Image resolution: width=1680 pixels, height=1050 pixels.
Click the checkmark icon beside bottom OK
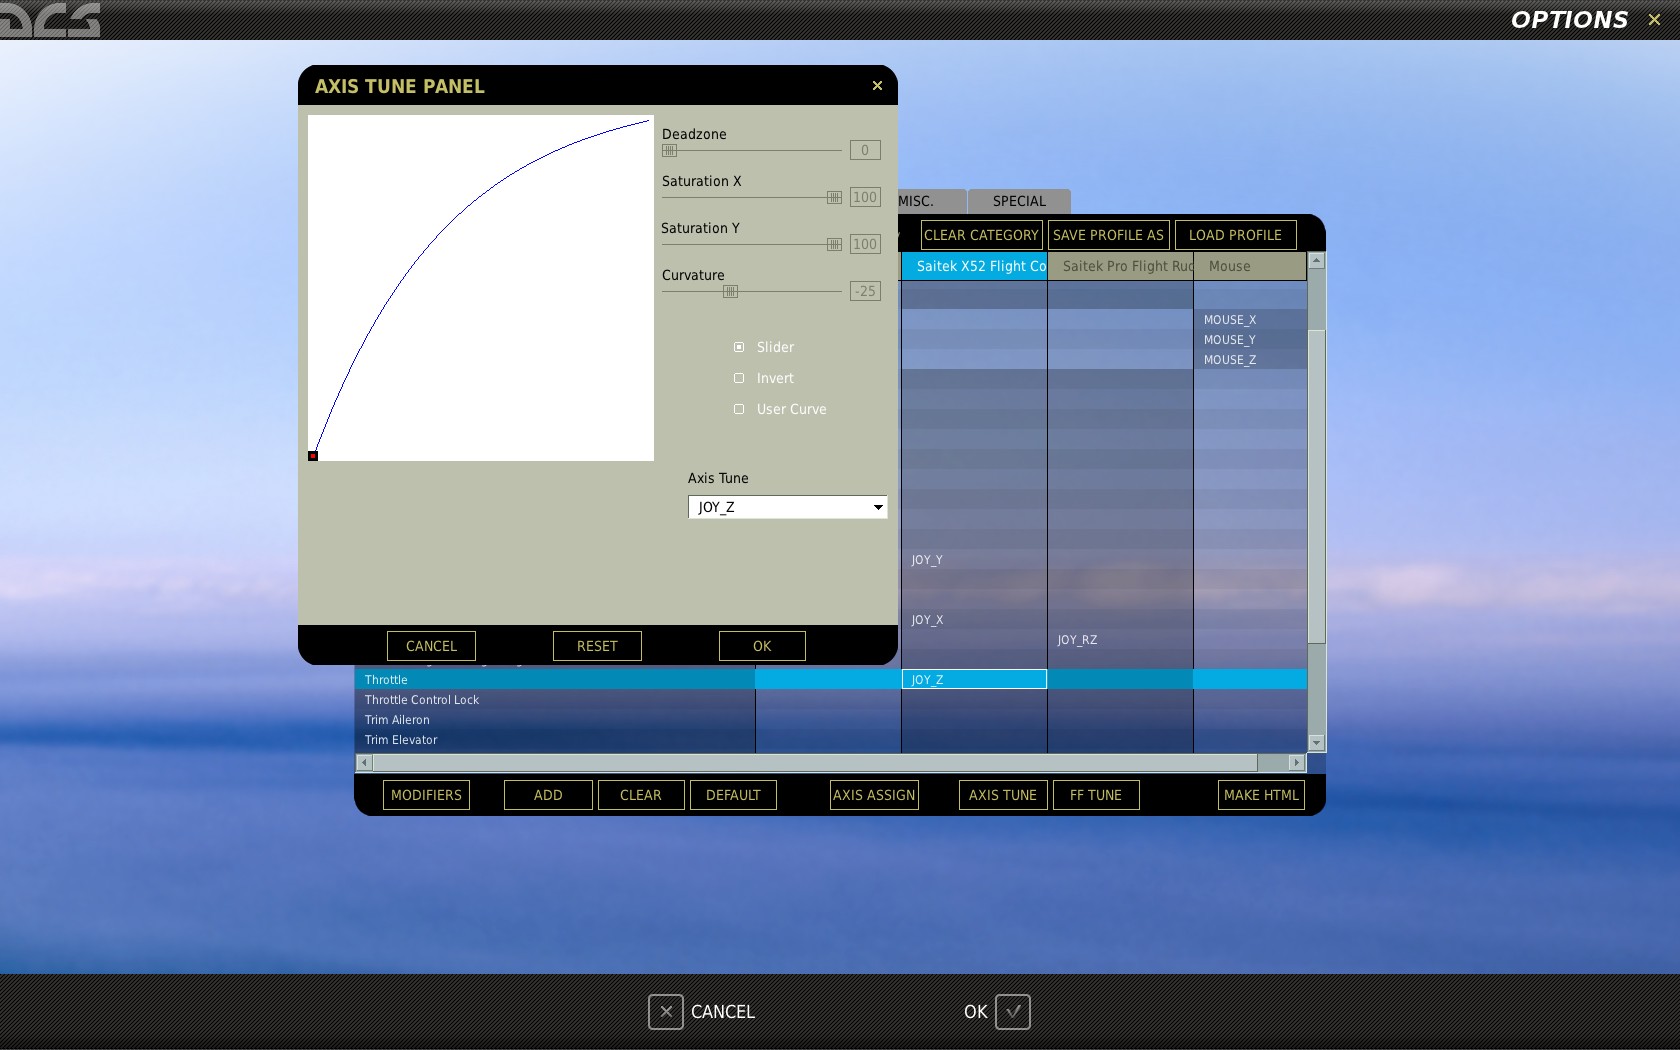point(1013,1012)
